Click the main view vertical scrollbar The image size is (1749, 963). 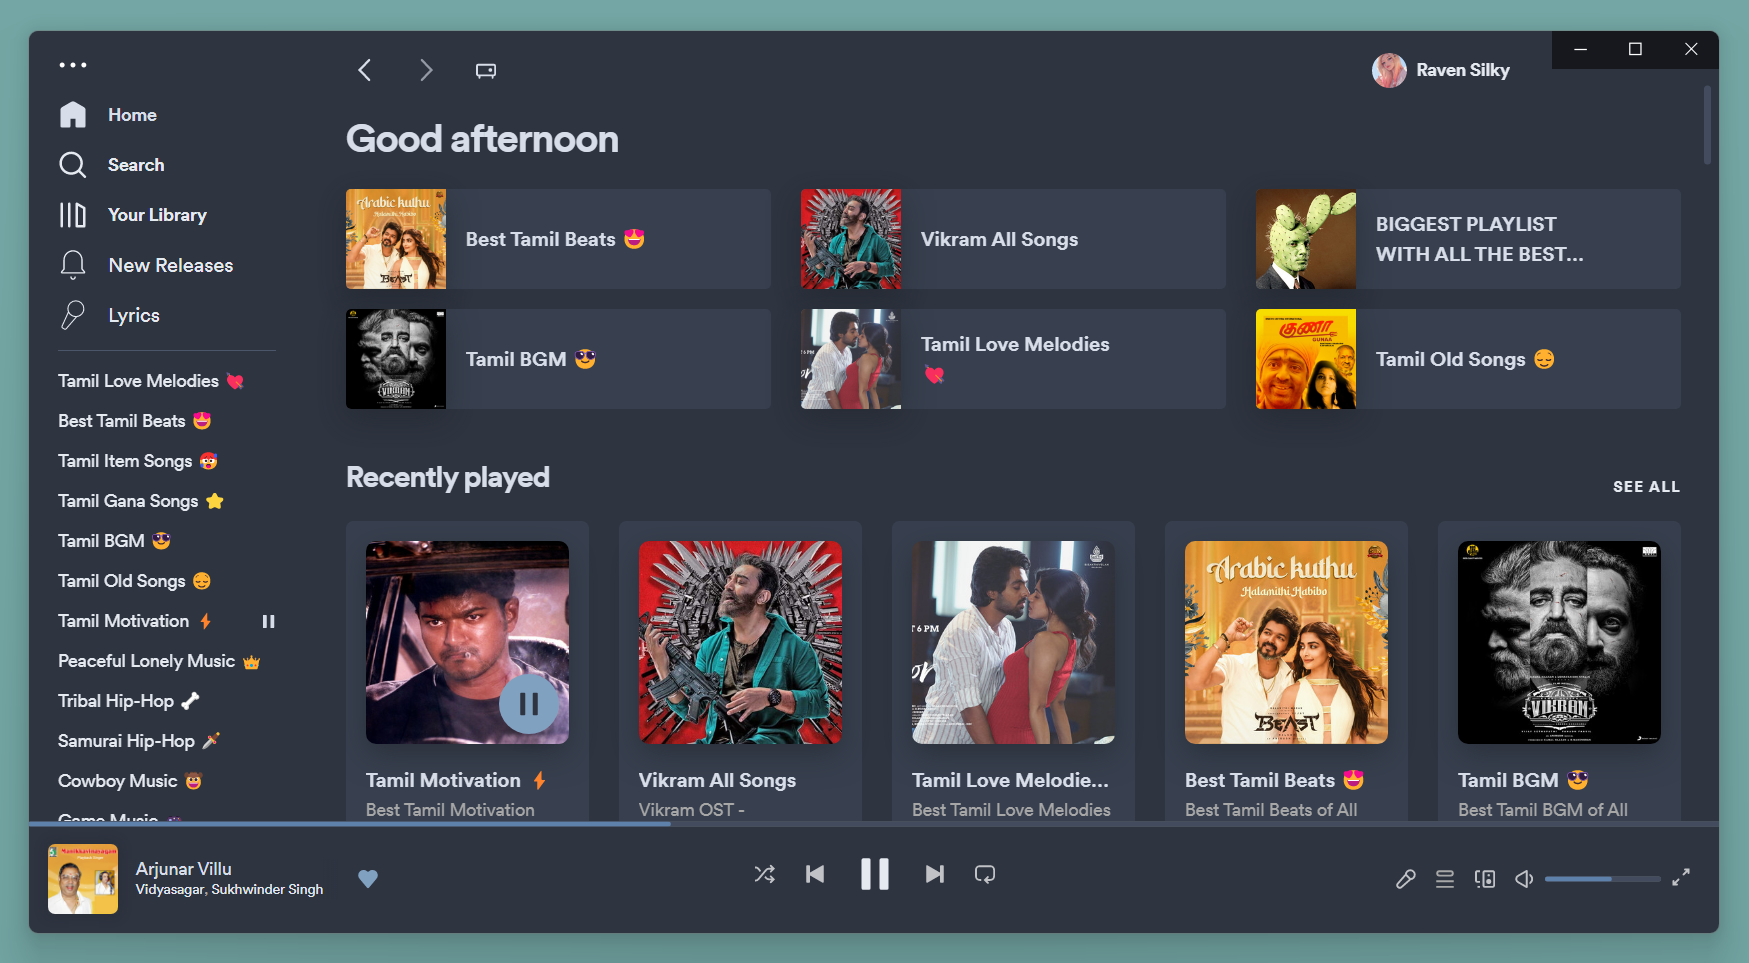tap(1707, 125)
